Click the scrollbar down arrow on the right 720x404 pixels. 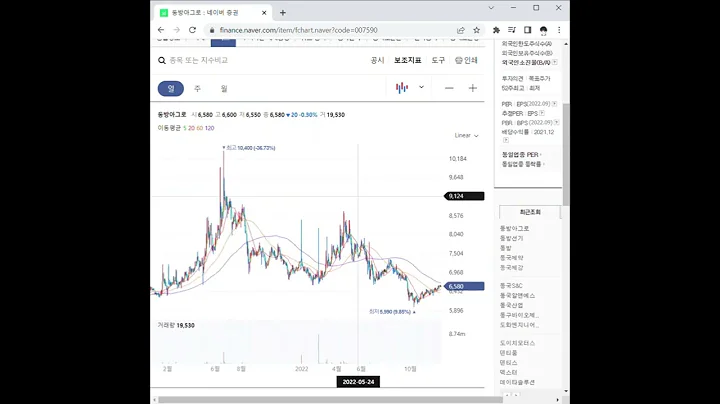566,391
